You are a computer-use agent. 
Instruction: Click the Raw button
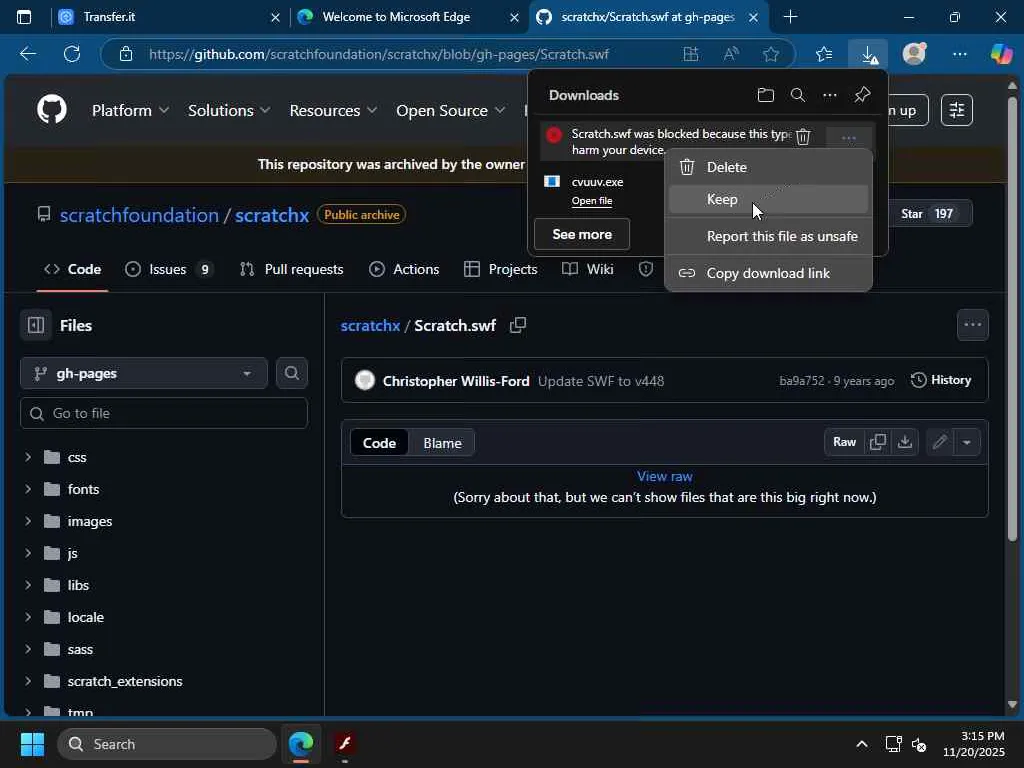(844, 442)
